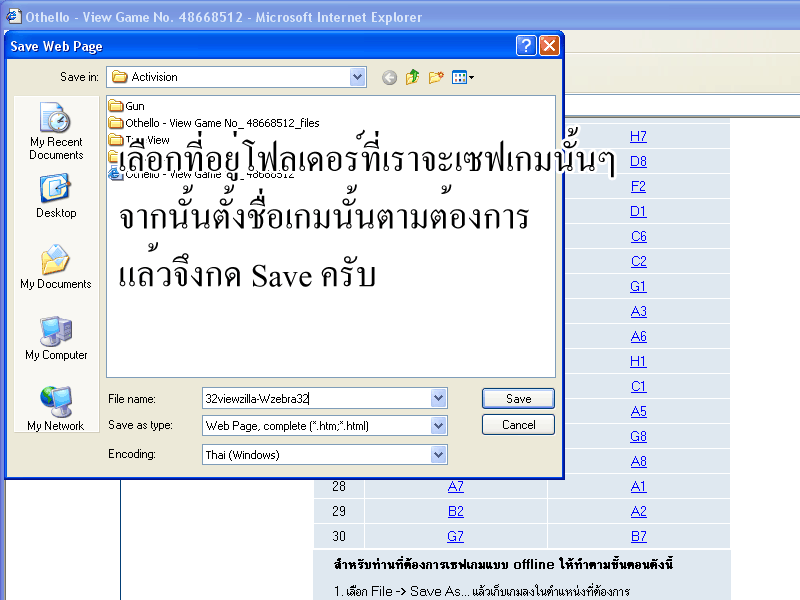This screenshot has height=600, width=800.
Task: Follow the B2 move link in row 29
Action: coord(456,511)
